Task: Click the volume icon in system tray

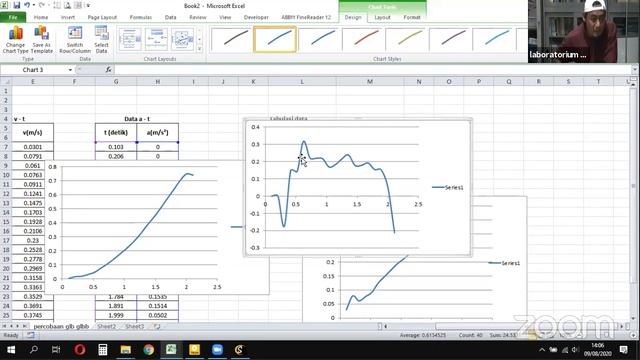Action: 575,350
